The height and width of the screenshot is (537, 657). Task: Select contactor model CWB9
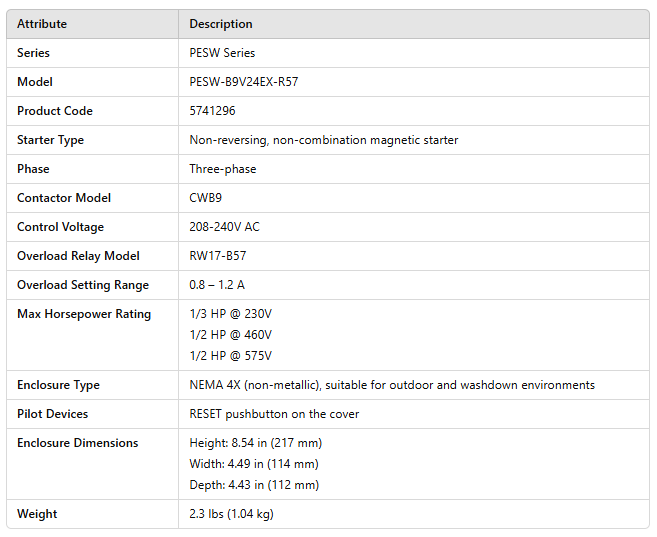pyautogui.click(x=208, y=198)
